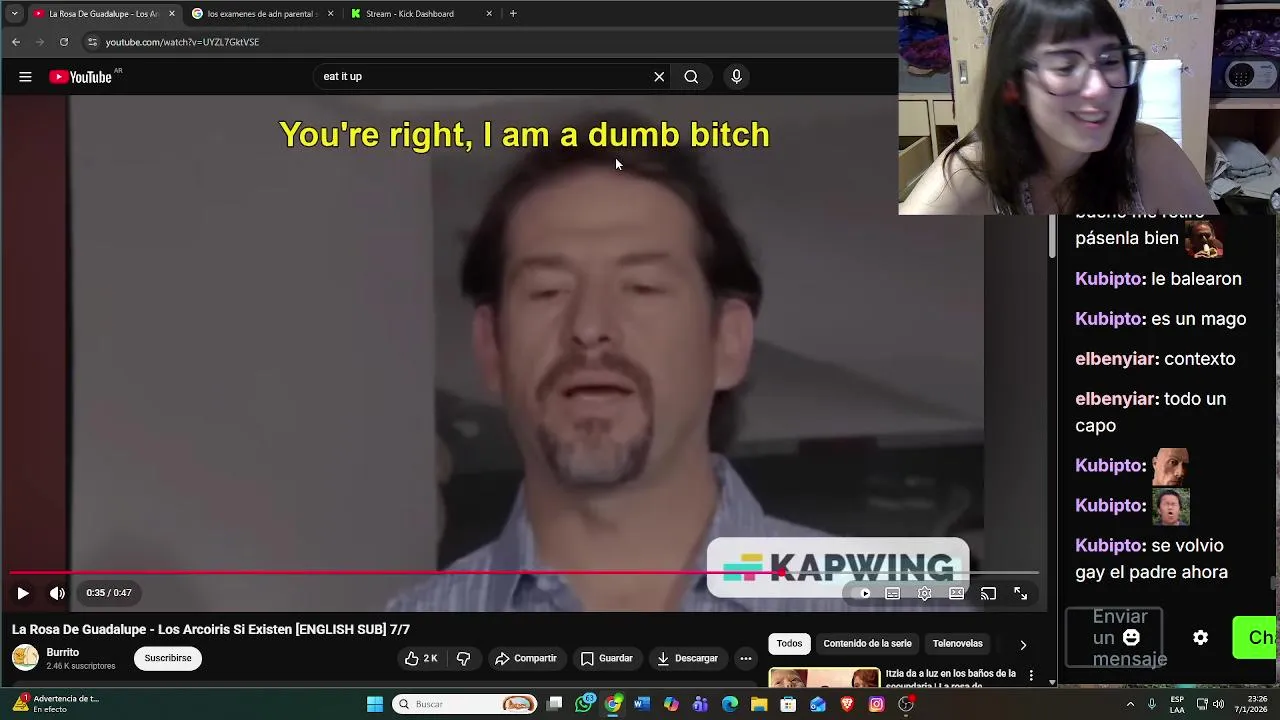This screenshot has width=1280, height=720.
Task: Toggle subtitles/closed captions in the player
Action: coord(893,594)
